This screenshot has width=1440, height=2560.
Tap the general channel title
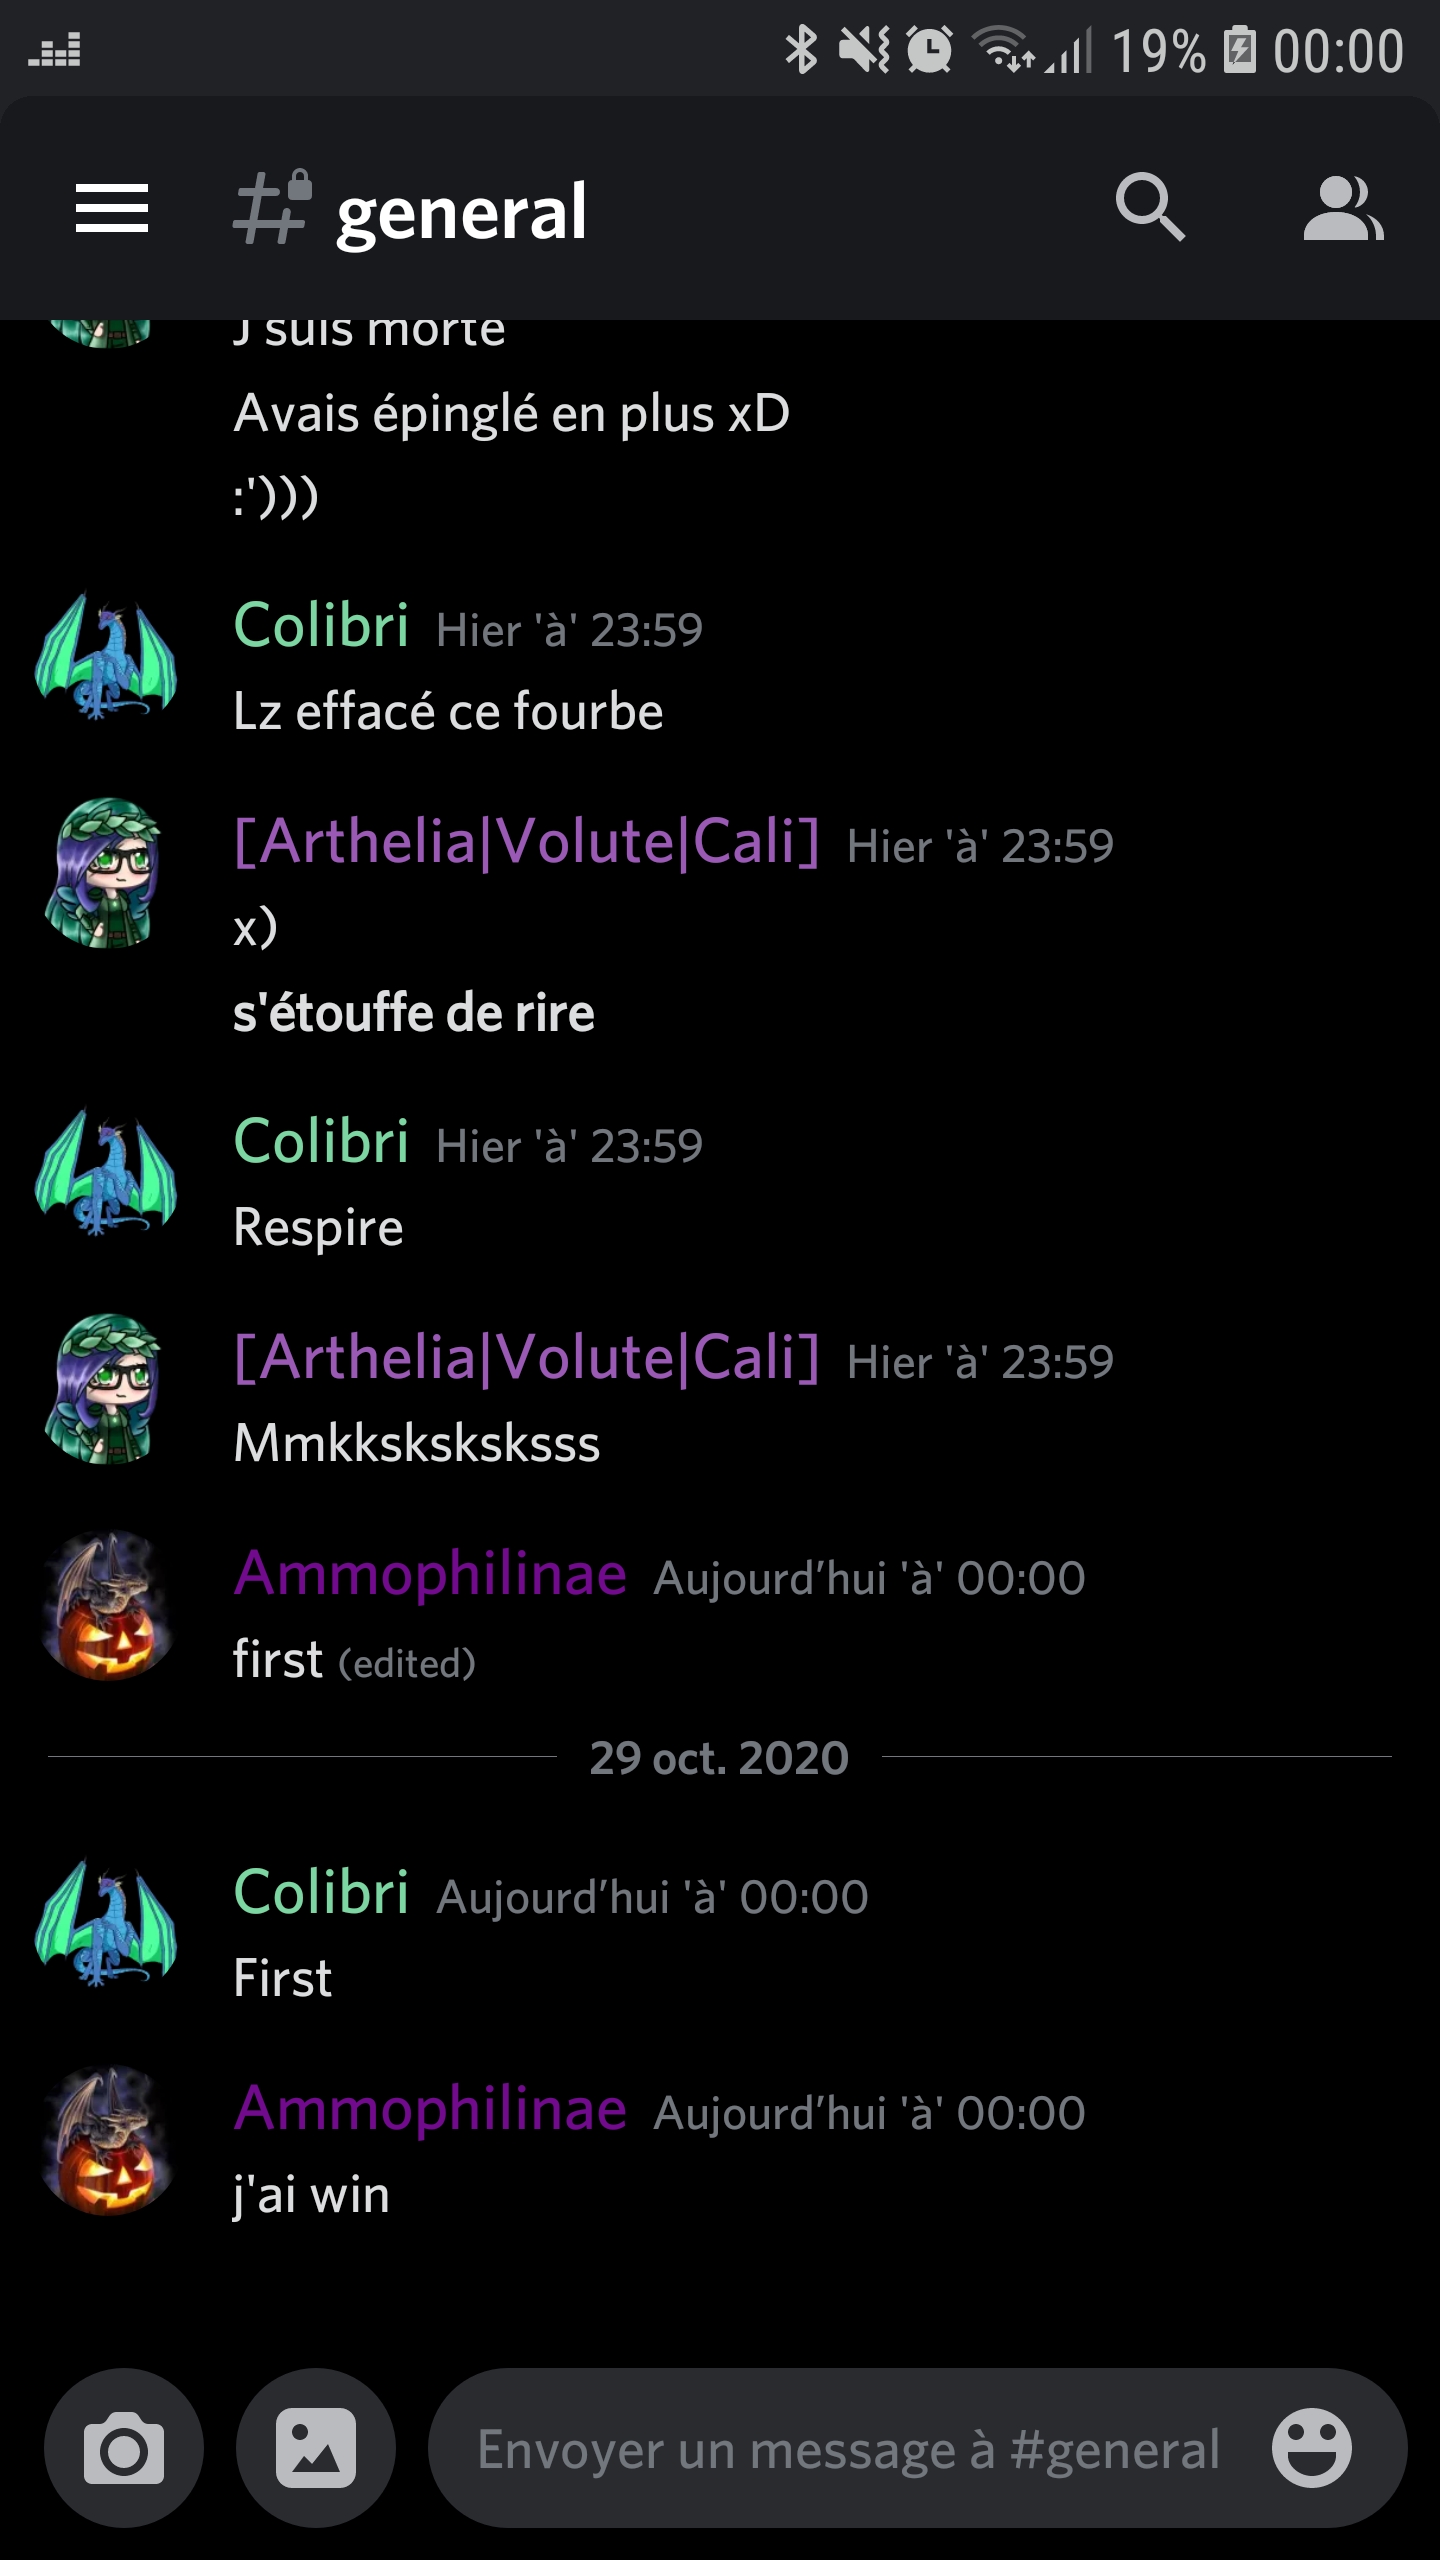point(461,212)
